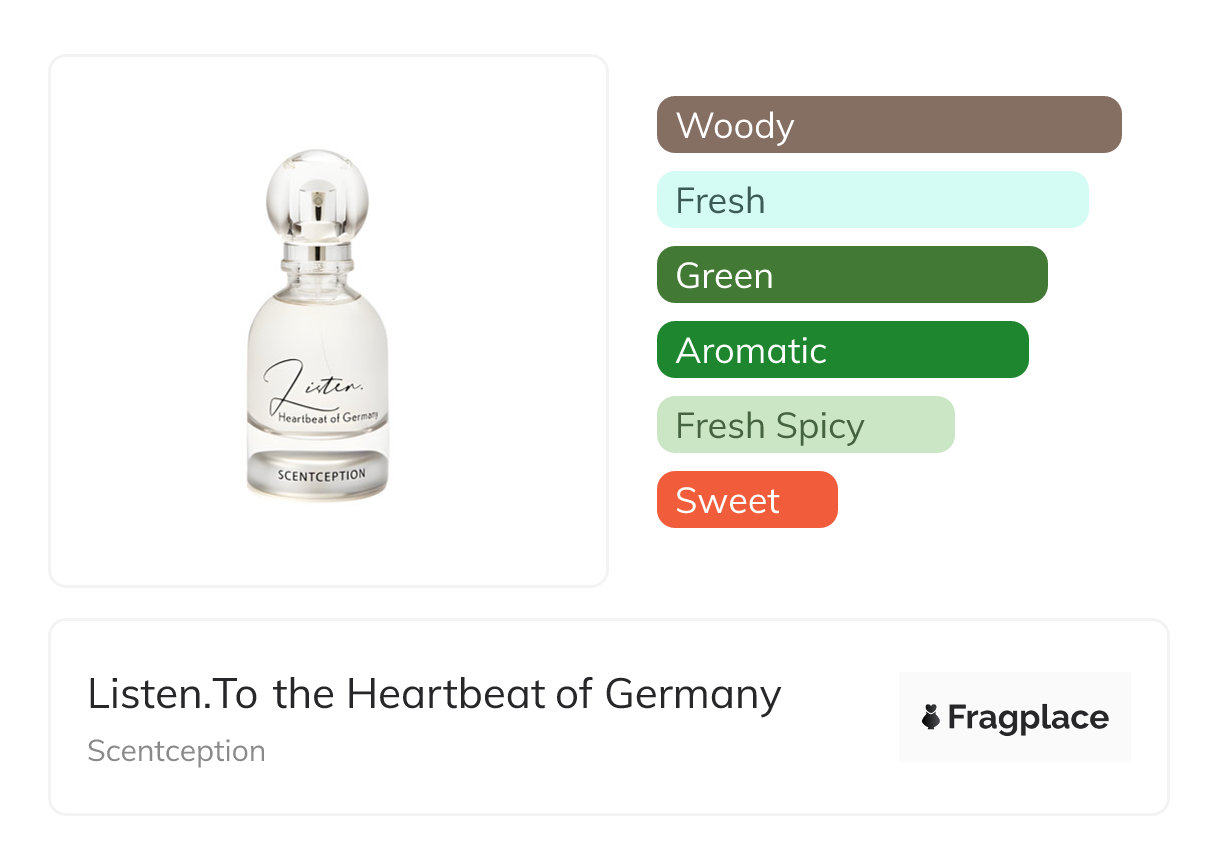Click the orange Sweet accord bar
1218x864 pixels.
[746, 500]
